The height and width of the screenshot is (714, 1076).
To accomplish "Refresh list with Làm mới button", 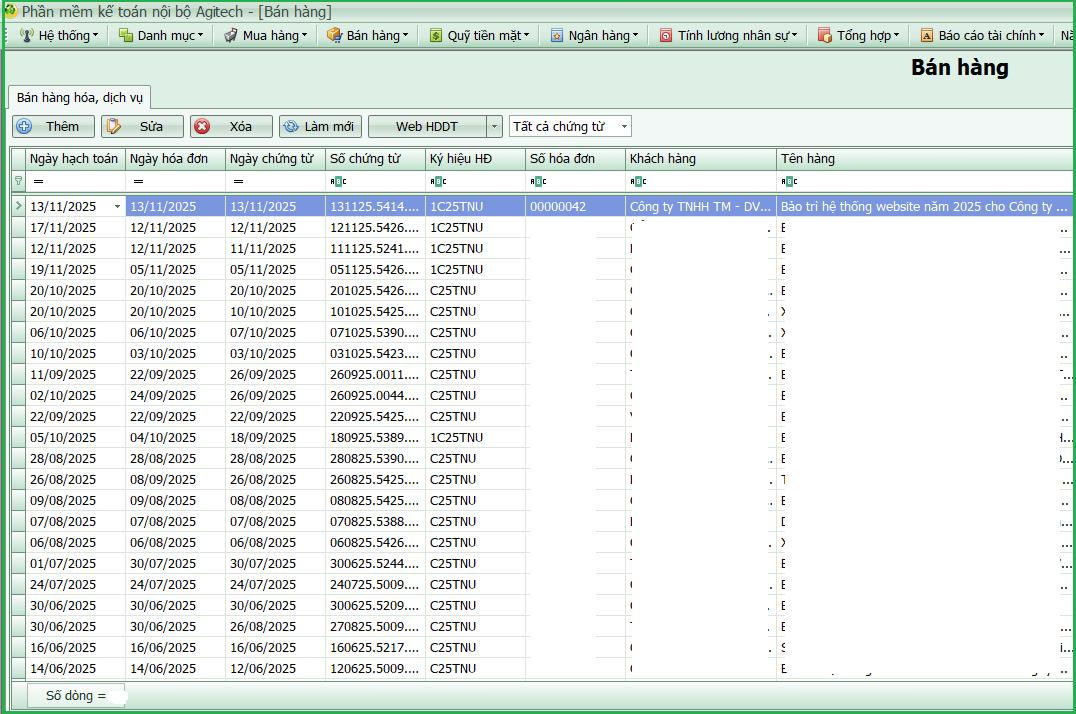I will (x=320, y=127).
